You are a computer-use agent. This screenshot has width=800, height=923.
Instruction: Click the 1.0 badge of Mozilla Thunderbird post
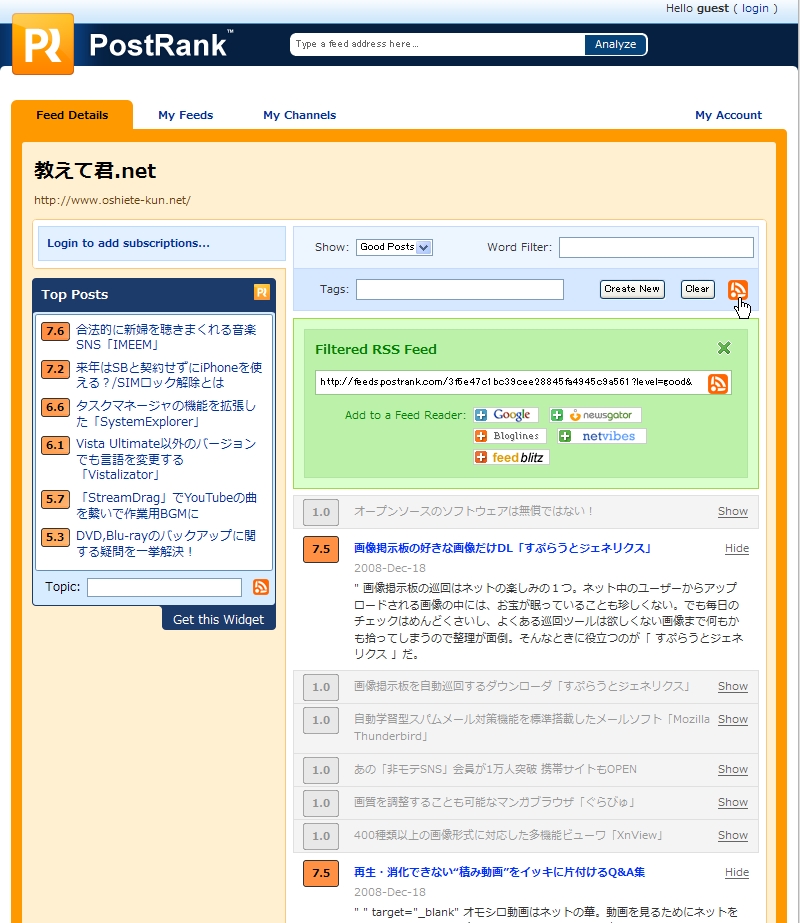pos(321,720)
